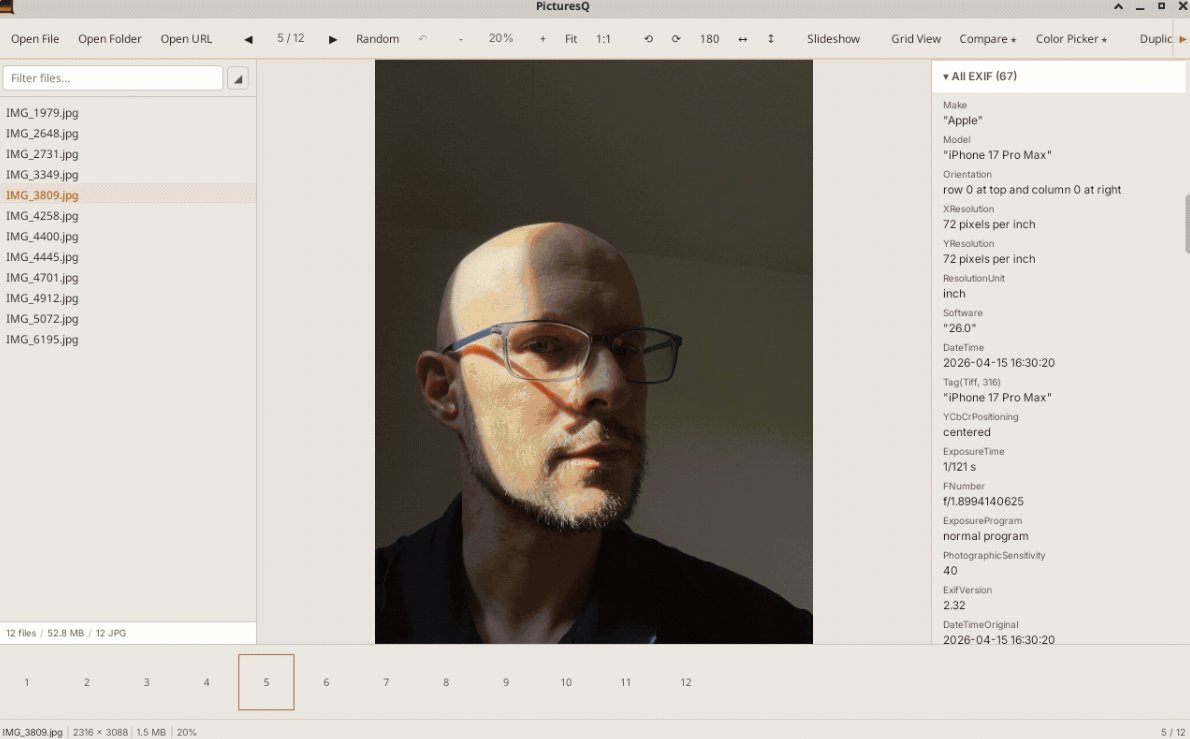The height and width of the screenshot is (739, 1190).
Task: Flip image horizontally
Action: [x=742, y=39]
